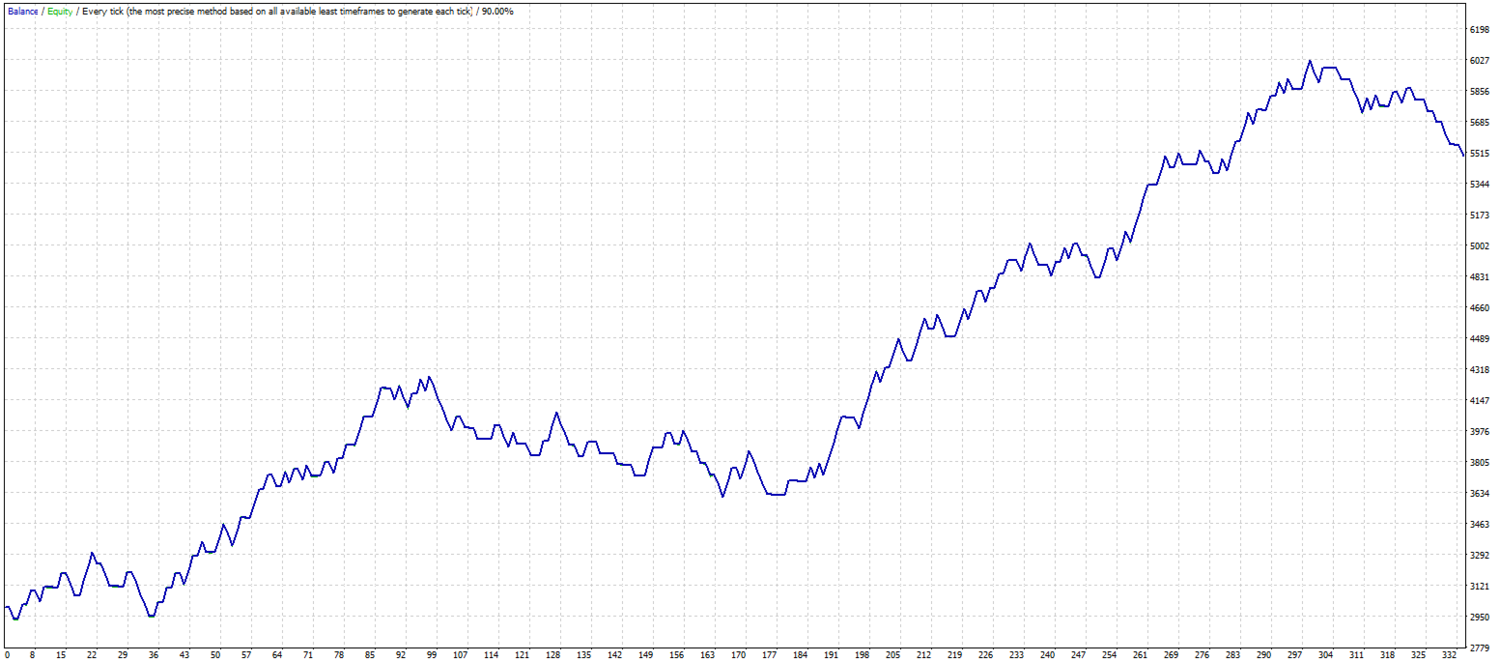Click the 3292 value on vertical axis
This screenshot has height=662, width=1500.
(1480, 555)
